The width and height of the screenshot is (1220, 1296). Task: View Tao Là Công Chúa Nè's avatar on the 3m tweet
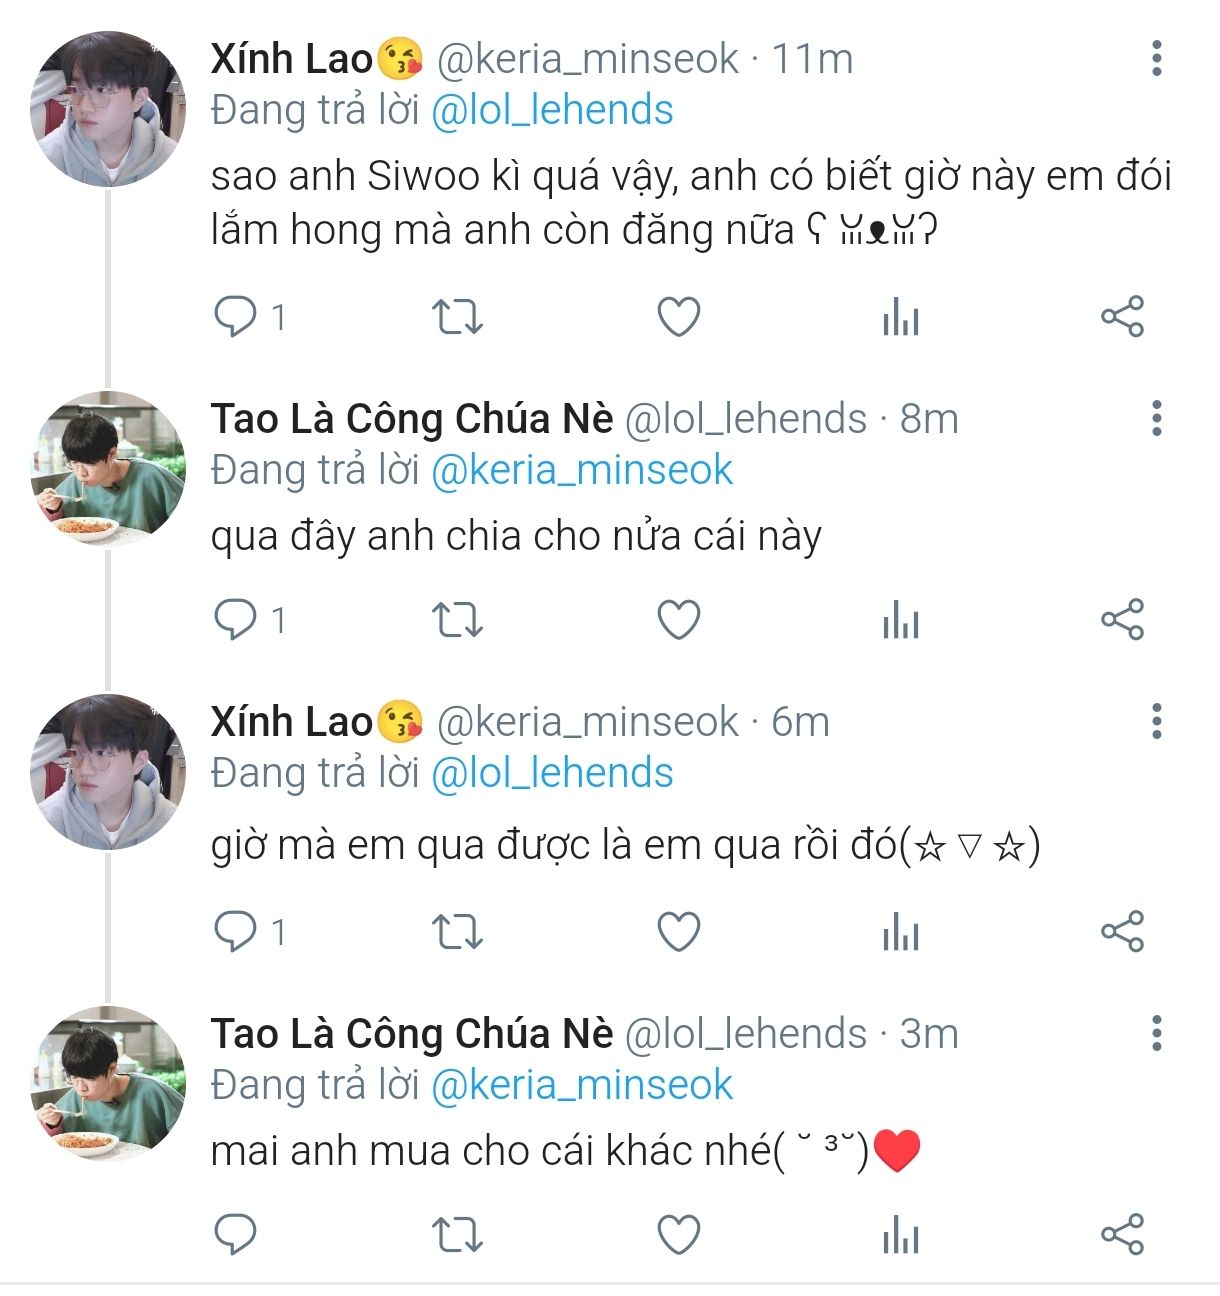tap(108, 1084)
